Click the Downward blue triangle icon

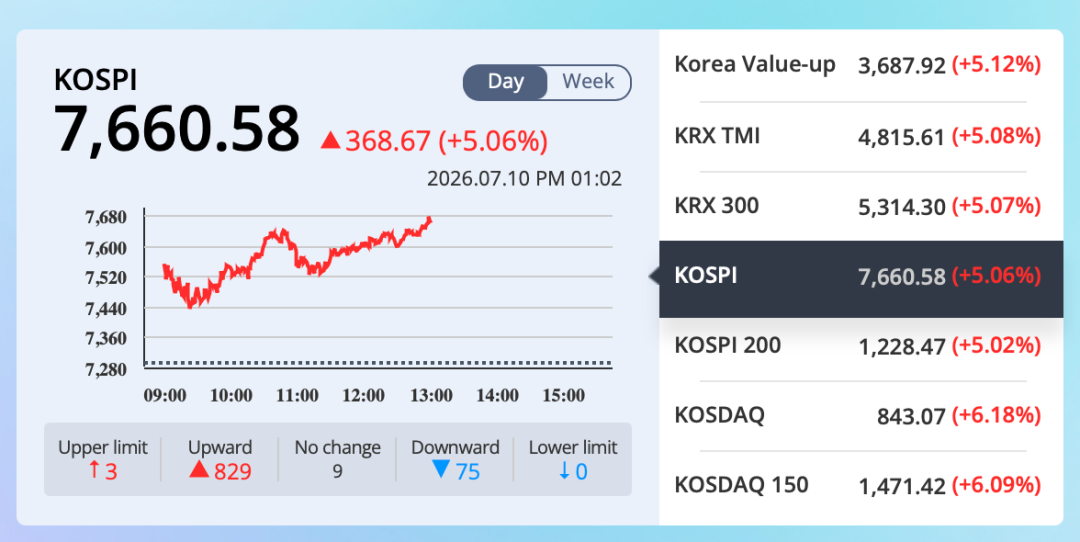441,470
